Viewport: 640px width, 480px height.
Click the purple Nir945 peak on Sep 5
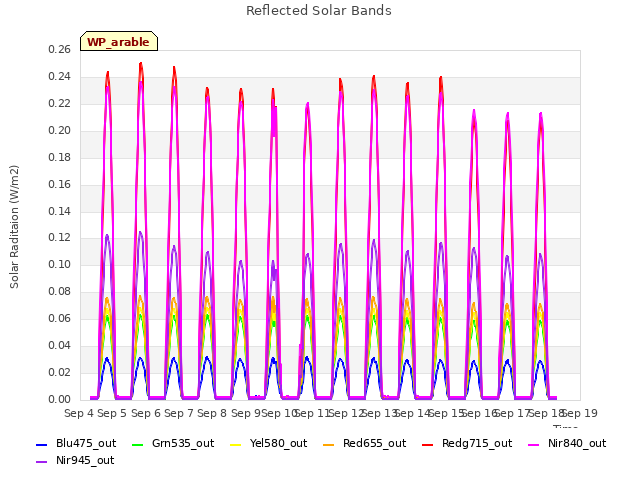[x=107, y=236]
